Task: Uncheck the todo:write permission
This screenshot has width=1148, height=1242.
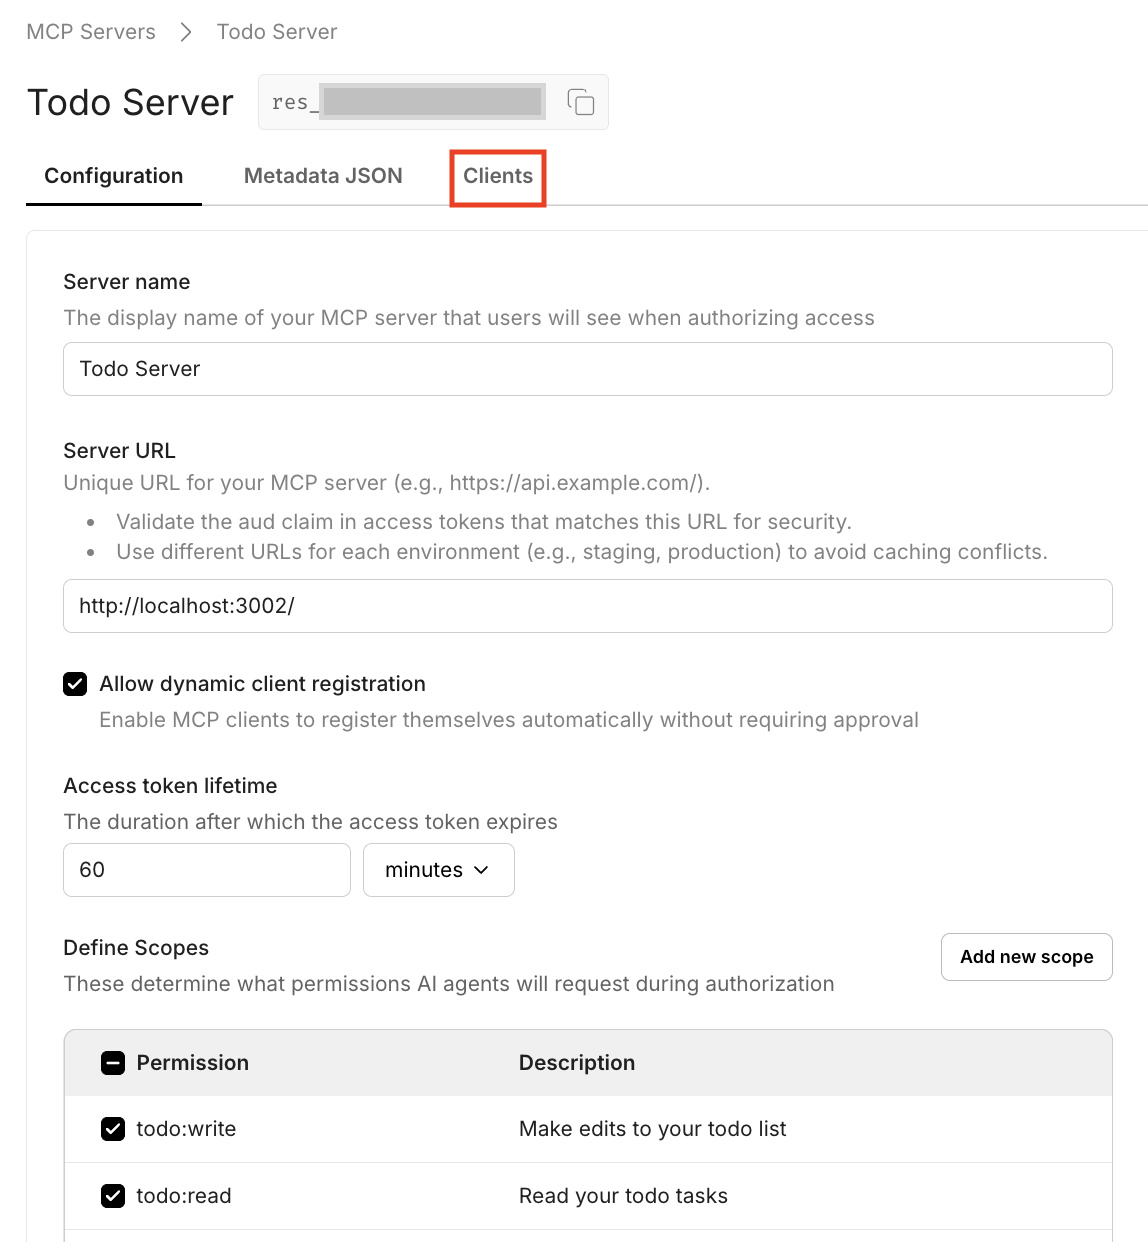Action: click(113, 1129)
